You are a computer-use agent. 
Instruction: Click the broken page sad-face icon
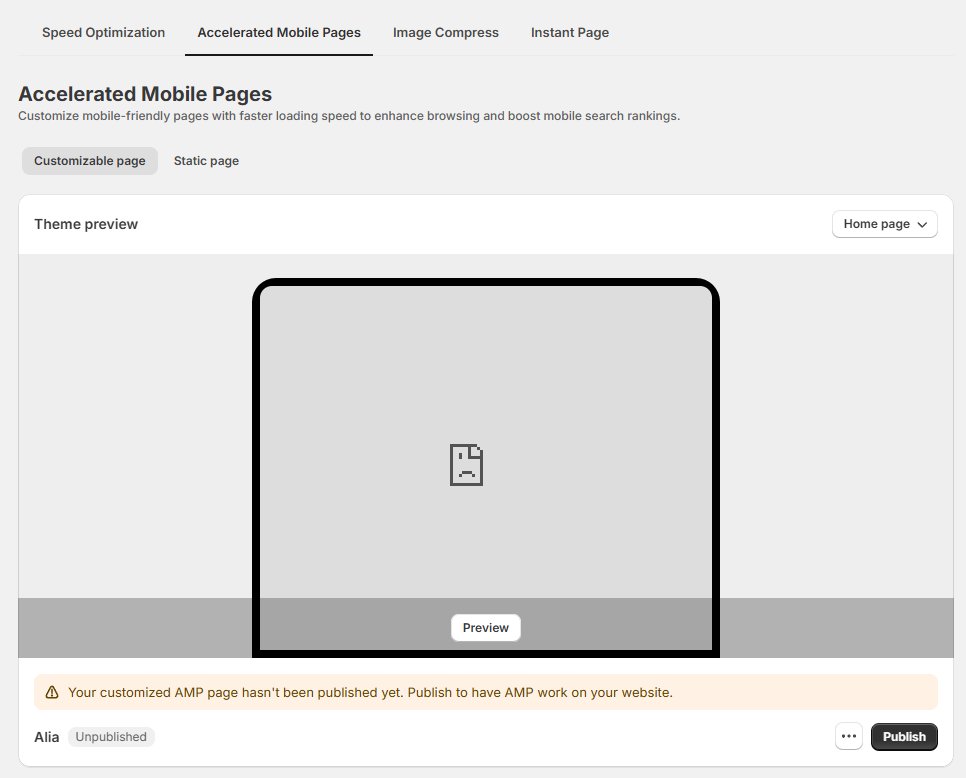pyautogui.click(x=466, y=465)
